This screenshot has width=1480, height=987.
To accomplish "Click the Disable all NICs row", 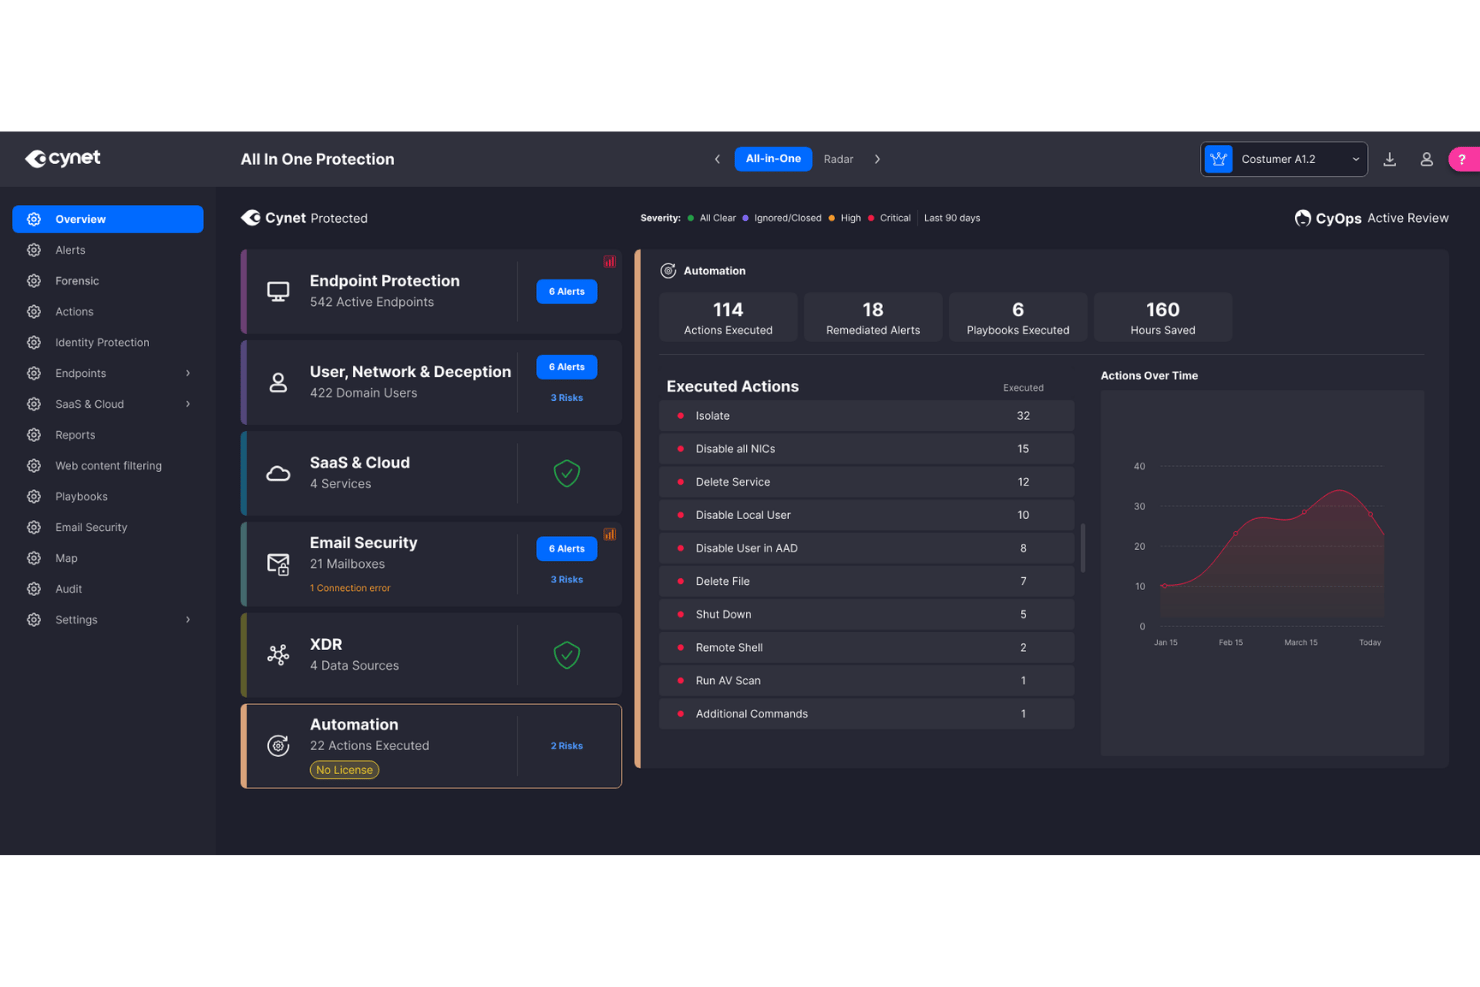I will pyautogui.click(x=867, y=449).
